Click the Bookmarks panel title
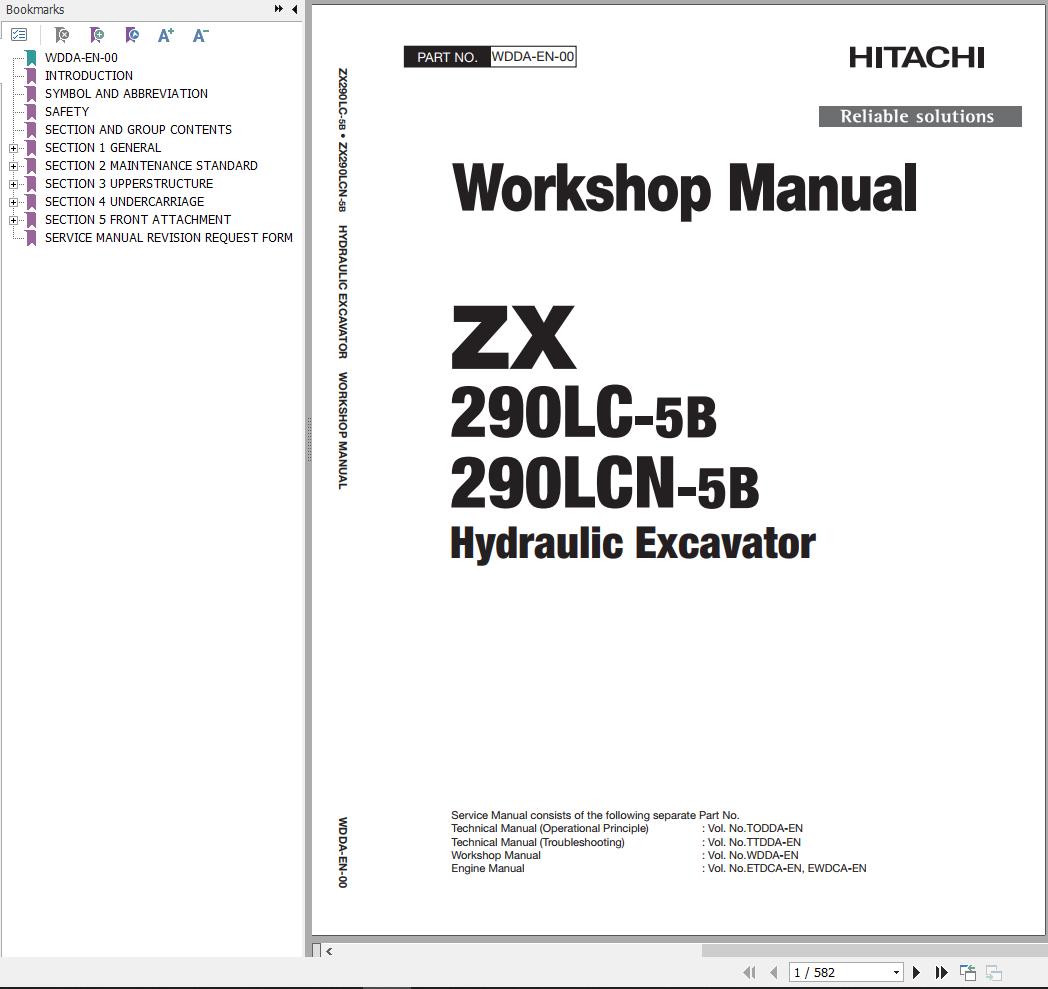 pyautogui.click(x=35, y=9)
